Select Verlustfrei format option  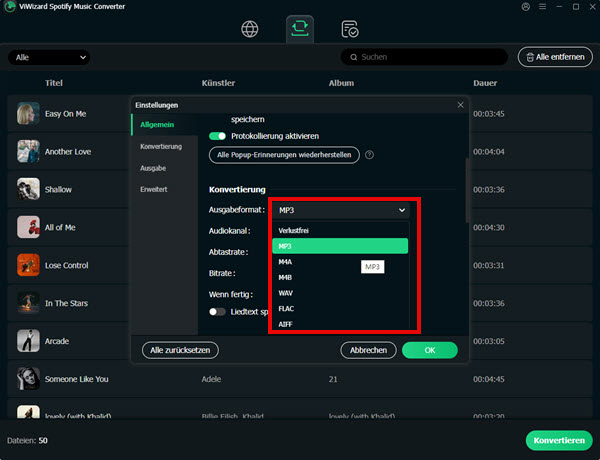[340, 230]
